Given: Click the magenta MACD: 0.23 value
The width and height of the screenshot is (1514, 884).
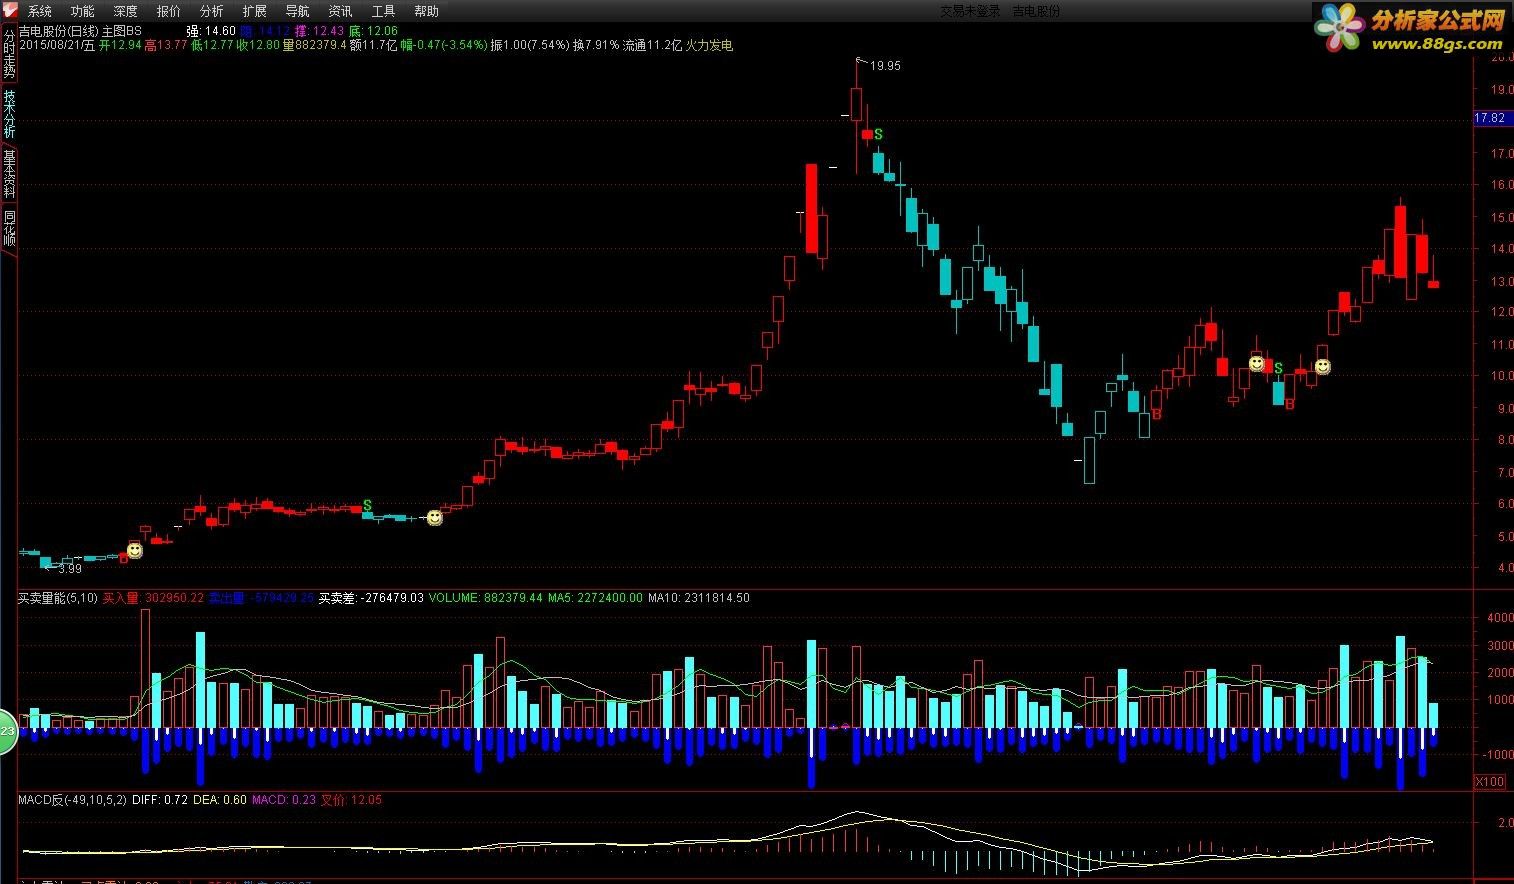Looking at the screenshot, I should coord(284,800).
